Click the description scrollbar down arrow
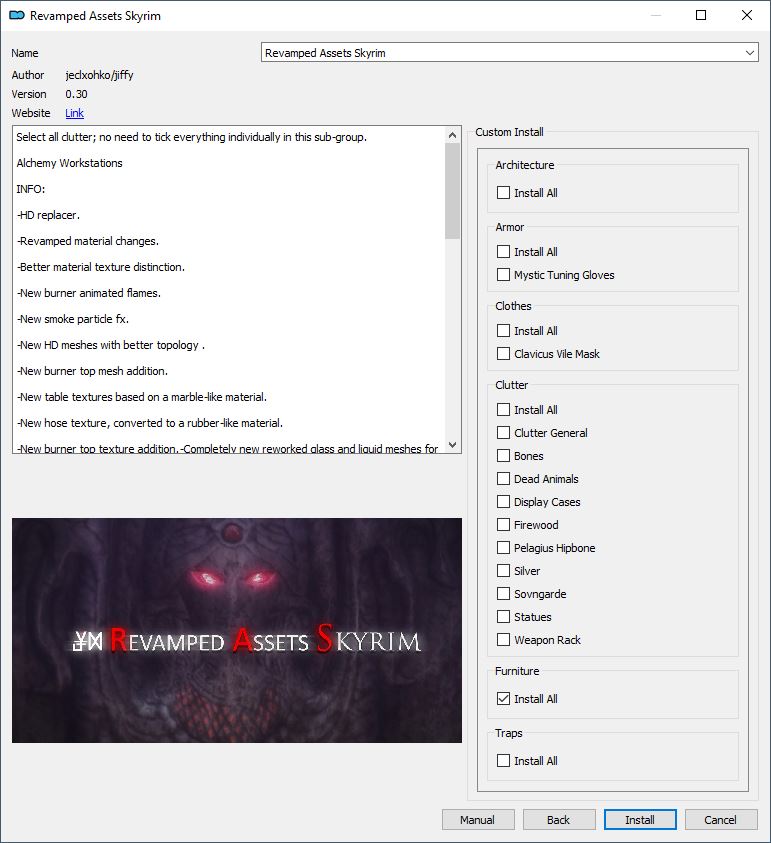 453,445
